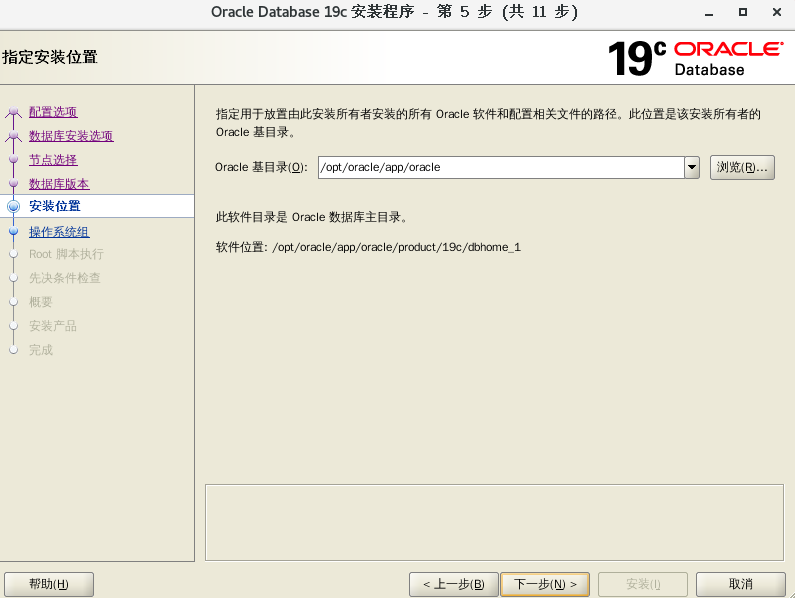The height and width of the screenshot is (598, 795).
Task: Expand the Oracle base directory dropdown arrow
Action: coord(692,167)
